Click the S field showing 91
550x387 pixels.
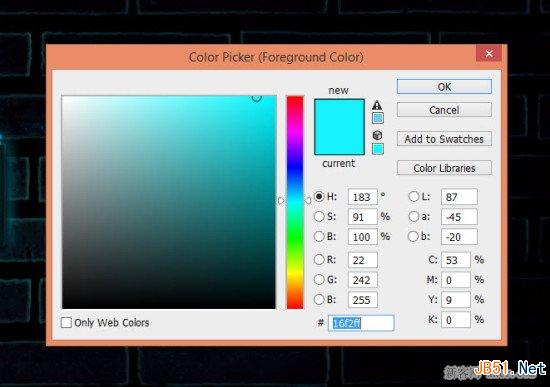[363, 217]
